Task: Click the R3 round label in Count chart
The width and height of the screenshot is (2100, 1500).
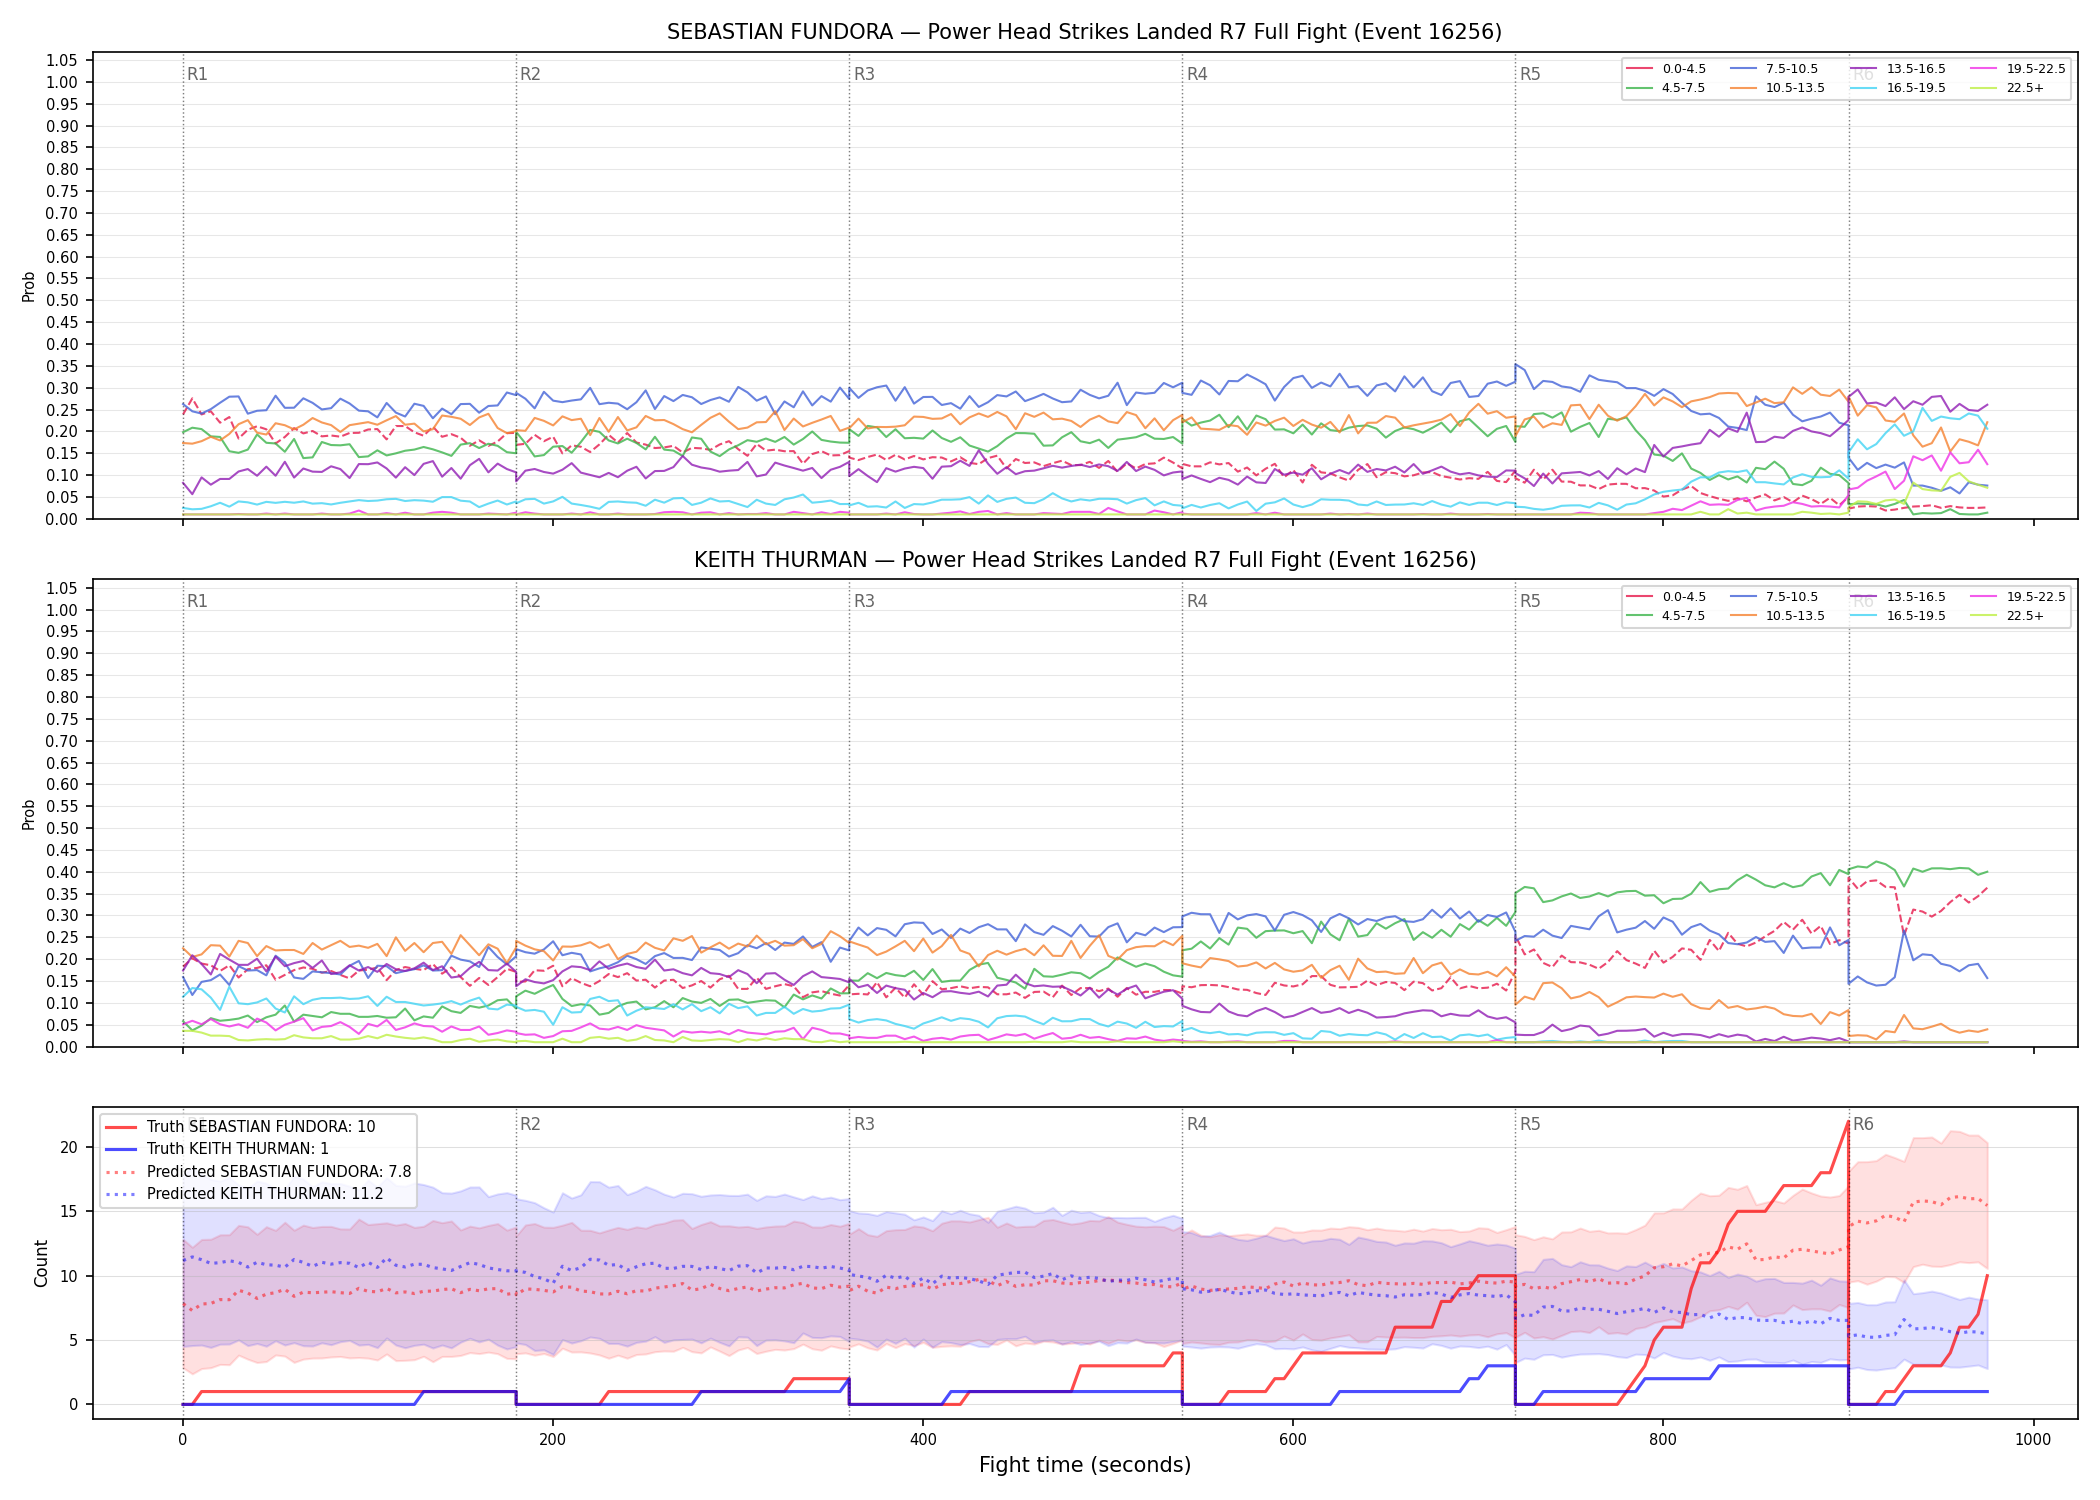Action: click(x=864, y=1124)
